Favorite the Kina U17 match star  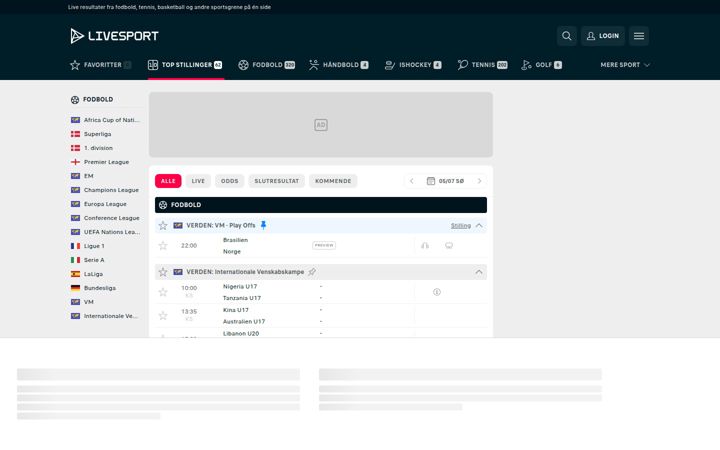pyautogui.click(x=163, y=315)
